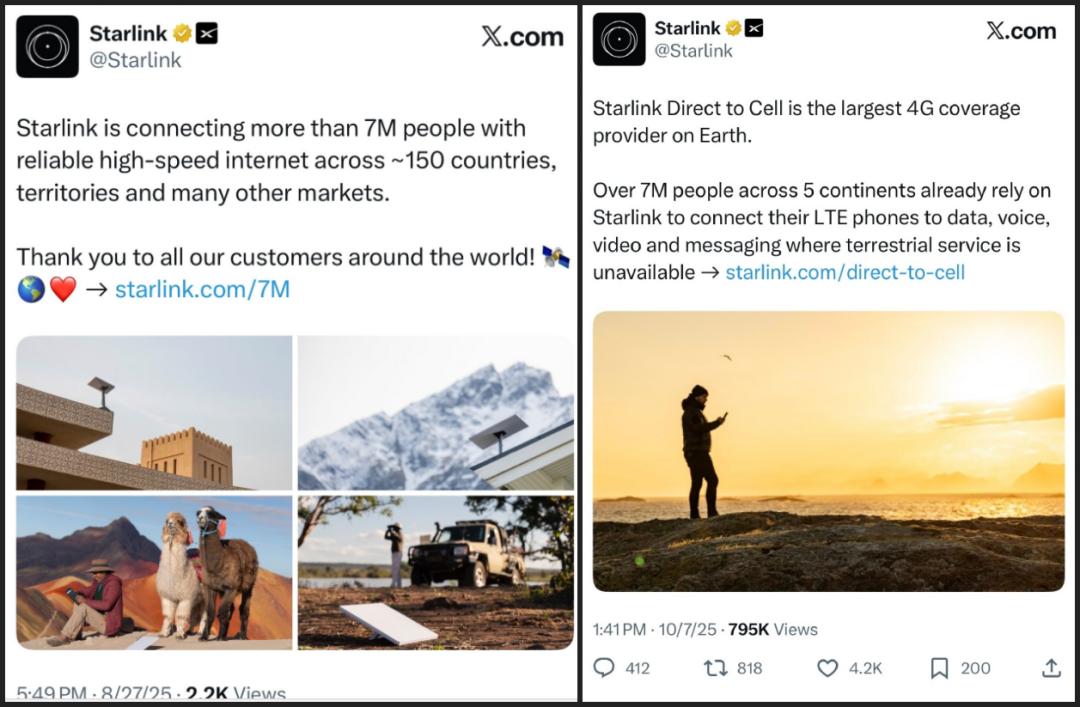Screen dimensions: 1080x707
Task: Repost using the retweet arrows icon
Action: click(716, 668)
